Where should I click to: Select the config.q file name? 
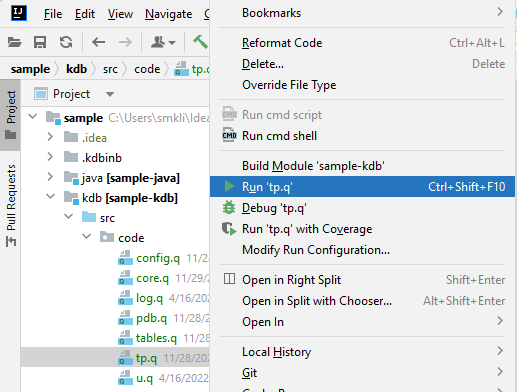158,258
